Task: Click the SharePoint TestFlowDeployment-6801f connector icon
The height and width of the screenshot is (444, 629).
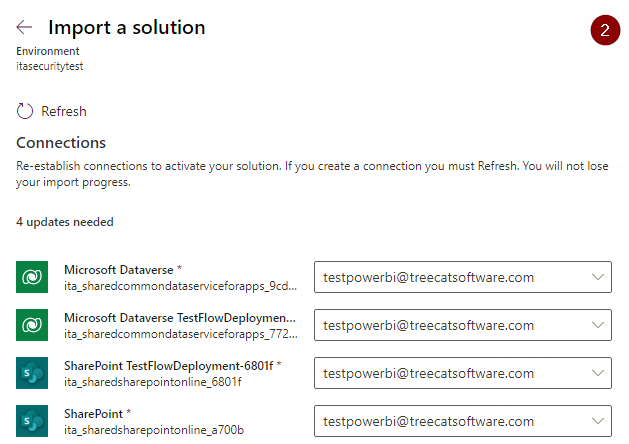Action: click(x=32, y=373)
